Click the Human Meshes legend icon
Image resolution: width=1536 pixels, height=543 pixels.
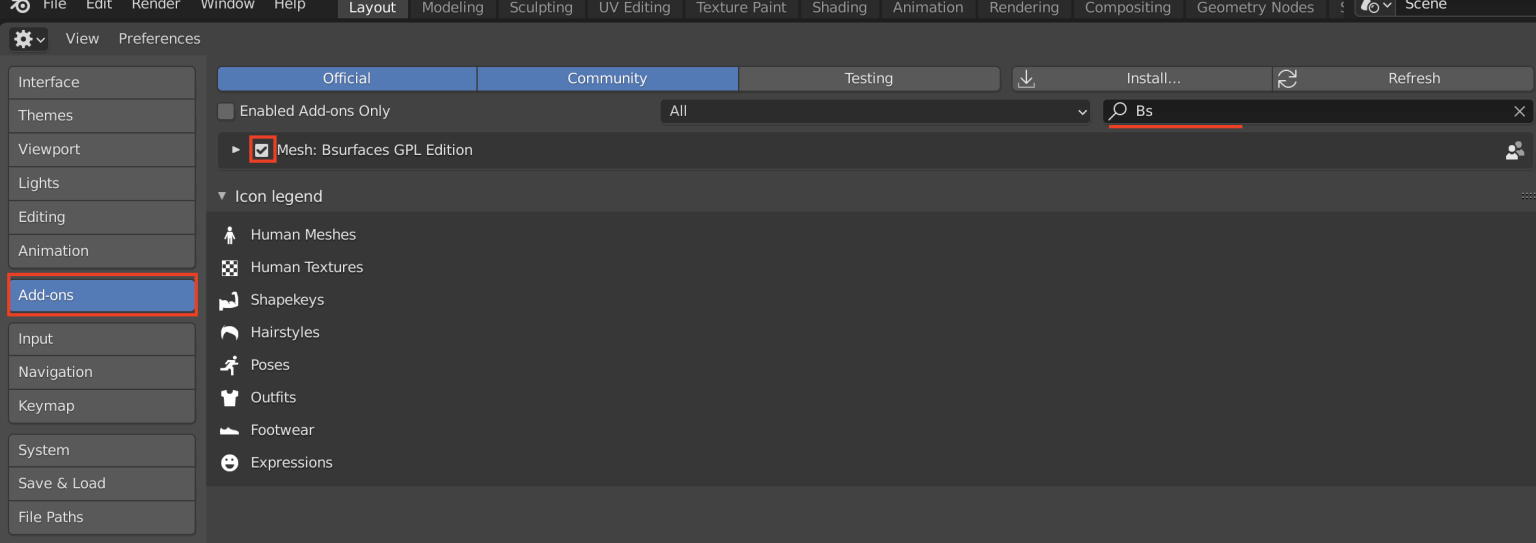click(x=230, y=235)
